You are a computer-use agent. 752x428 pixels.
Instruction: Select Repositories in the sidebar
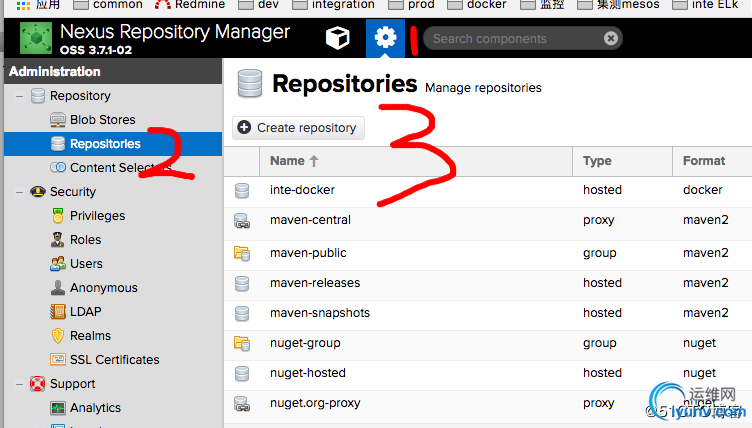[x=113, y=143]
